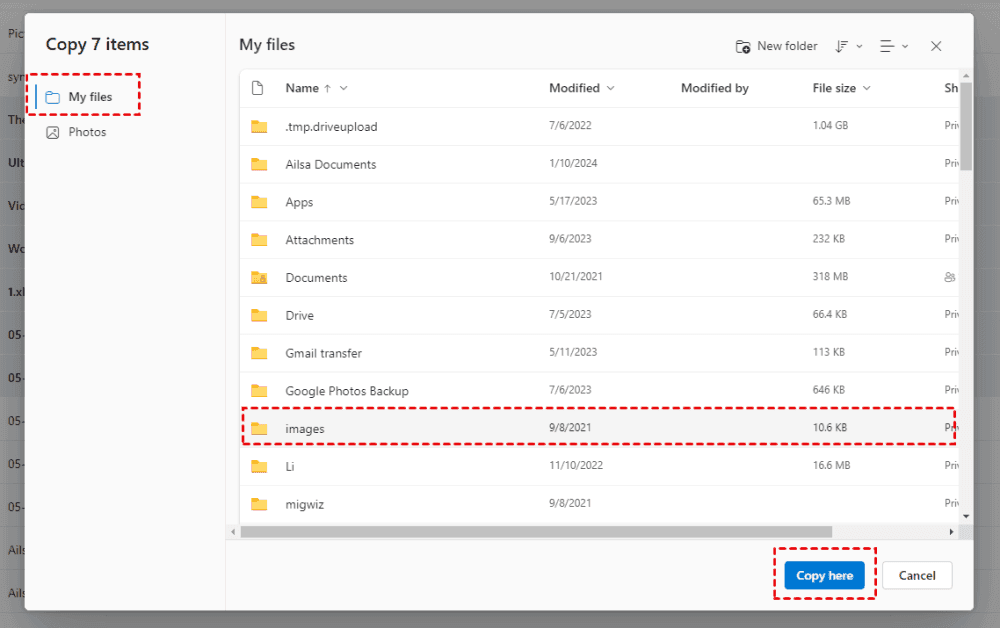Screen dimensions: 1000x628
Task: Click the vertical scrollbar thumb
Action: click(x=966, y=126)
